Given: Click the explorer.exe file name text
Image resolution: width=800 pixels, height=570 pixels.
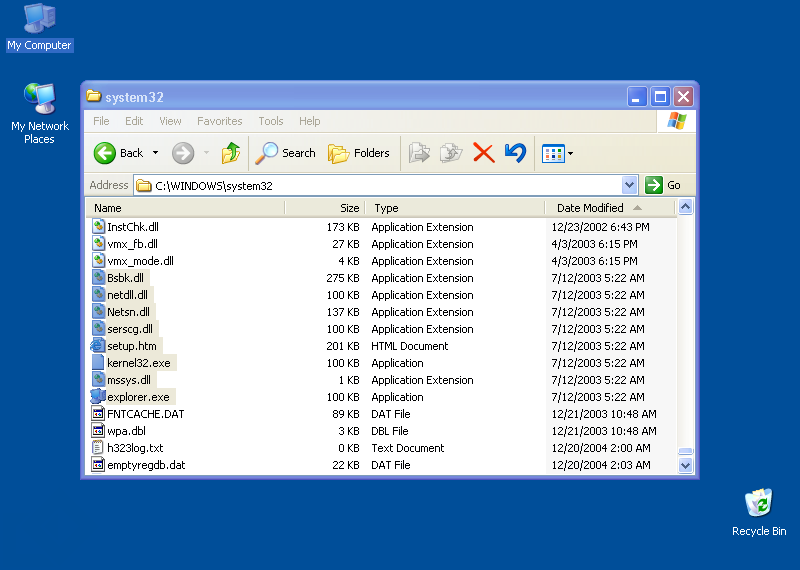Looking at the screenshot, I should tap(138, 397).
